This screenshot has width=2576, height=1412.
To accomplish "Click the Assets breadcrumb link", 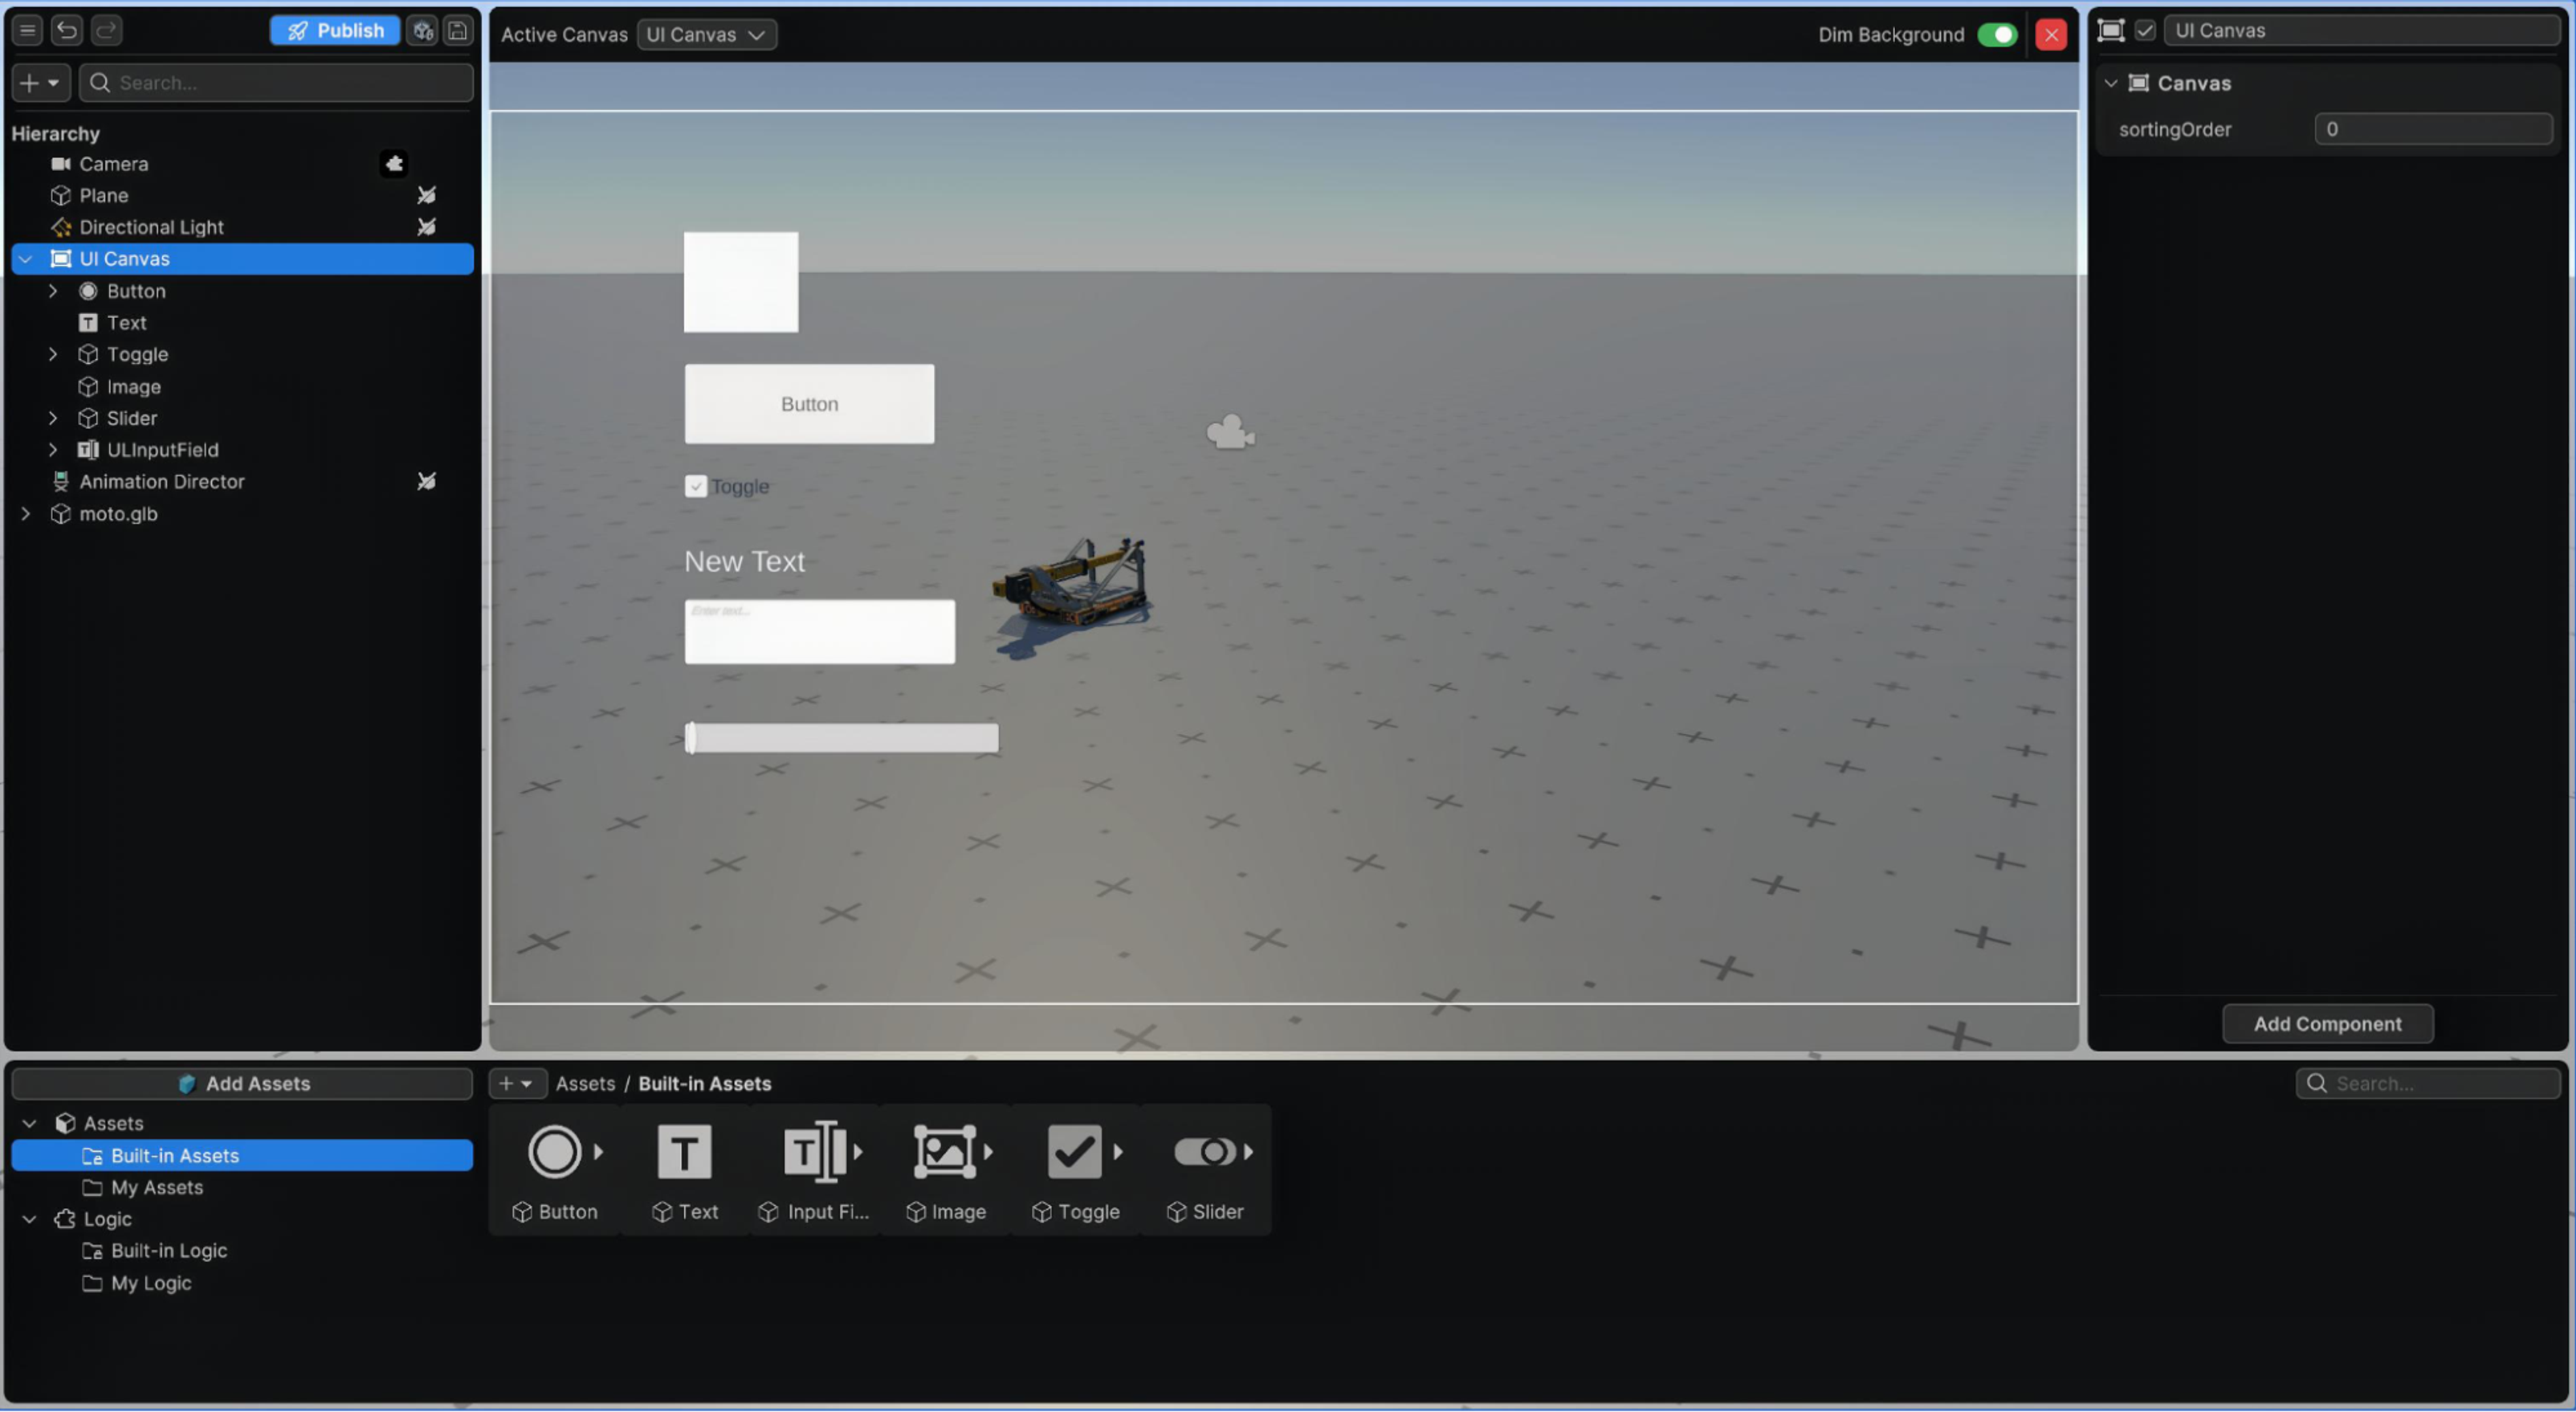I will 585,1084.
